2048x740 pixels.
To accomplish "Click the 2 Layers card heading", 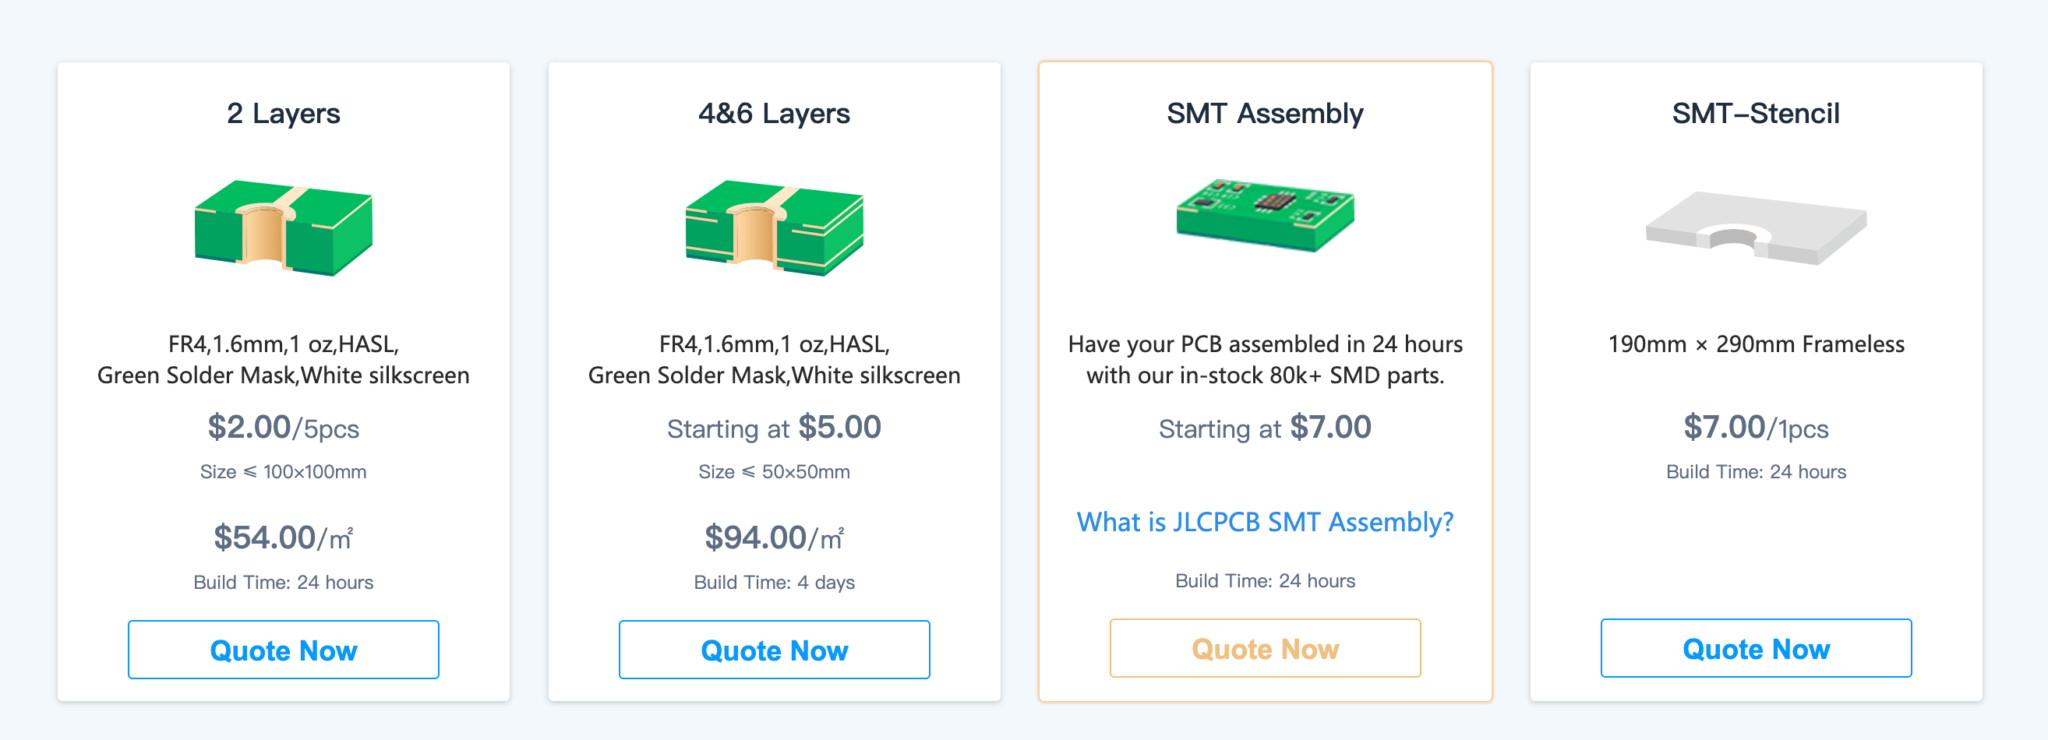I will pos(283,113).
